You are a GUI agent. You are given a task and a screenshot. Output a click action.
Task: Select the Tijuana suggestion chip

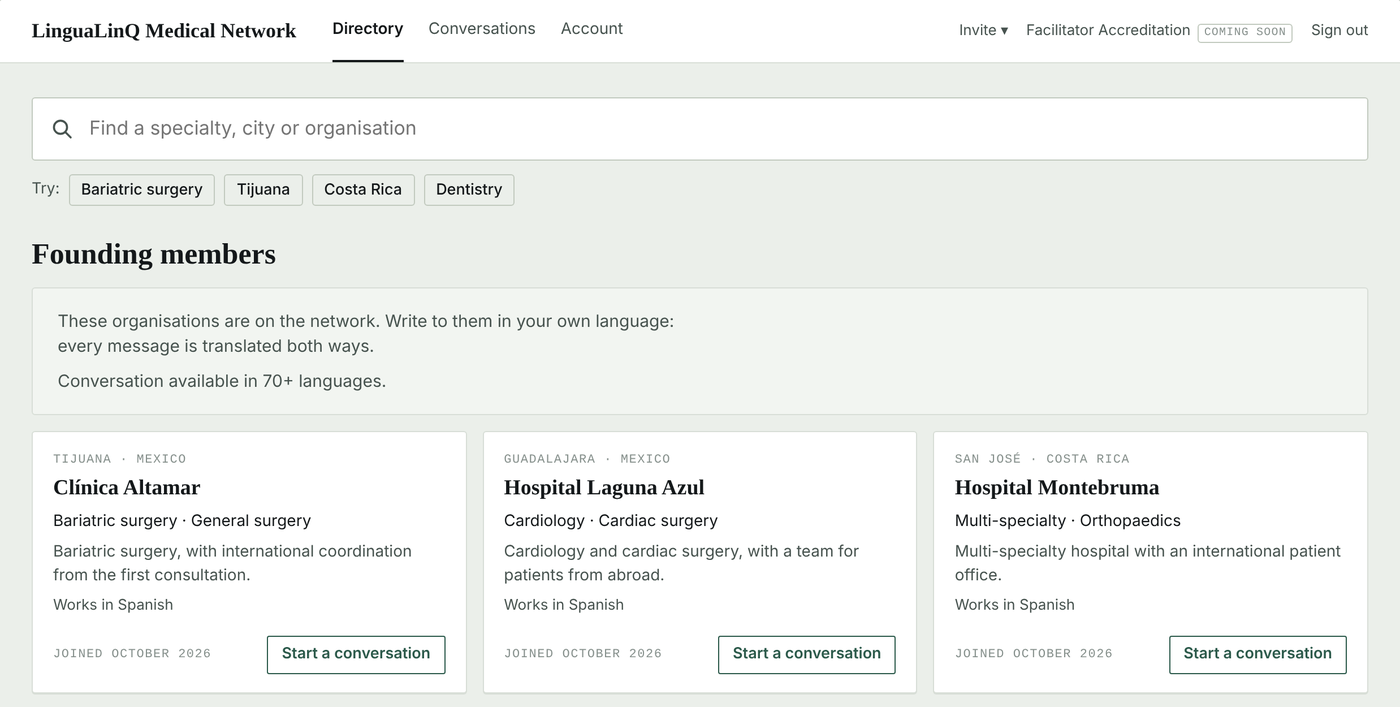tap(263, 190)
